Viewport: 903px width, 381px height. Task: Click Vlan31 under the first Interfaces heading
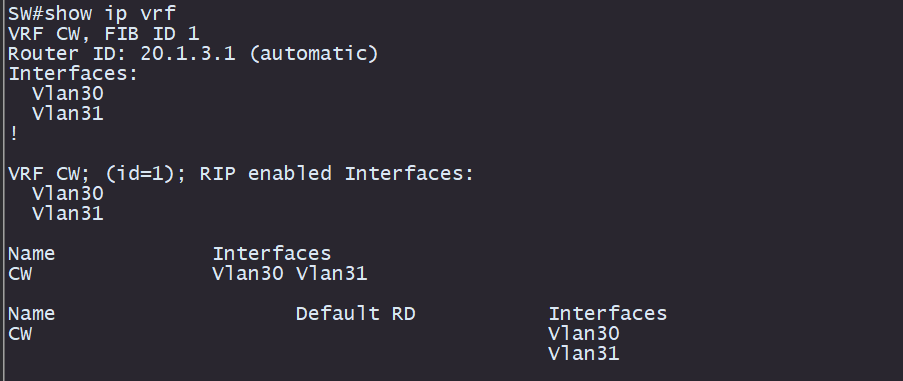pyautogui.click(x=68, y=113)
